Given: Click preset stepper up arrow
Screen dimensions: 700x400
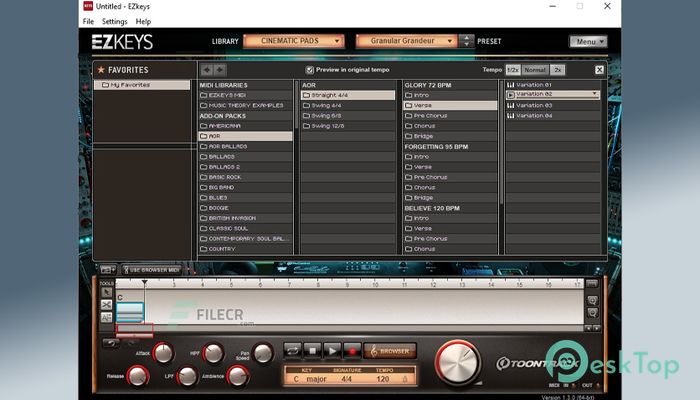Looking at the screenshot, I should (x=466, y=38).
